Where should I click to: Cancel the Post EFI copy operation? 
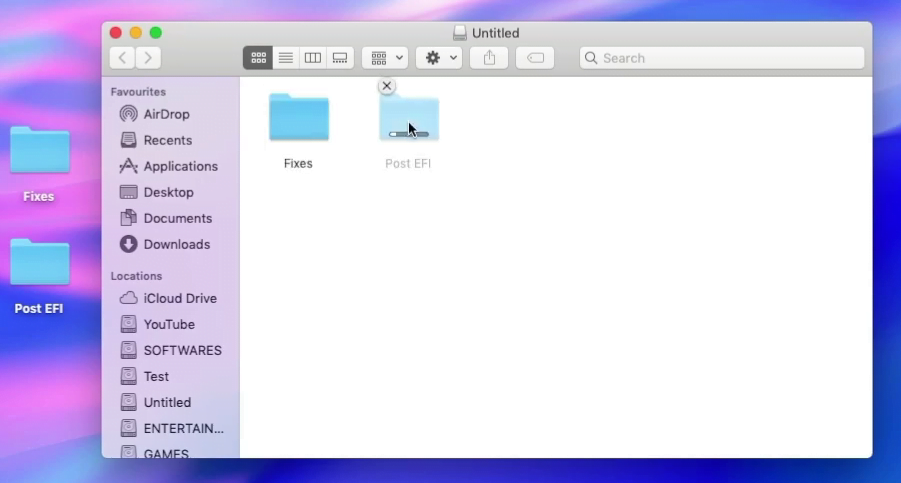click(x=387, y=86)
